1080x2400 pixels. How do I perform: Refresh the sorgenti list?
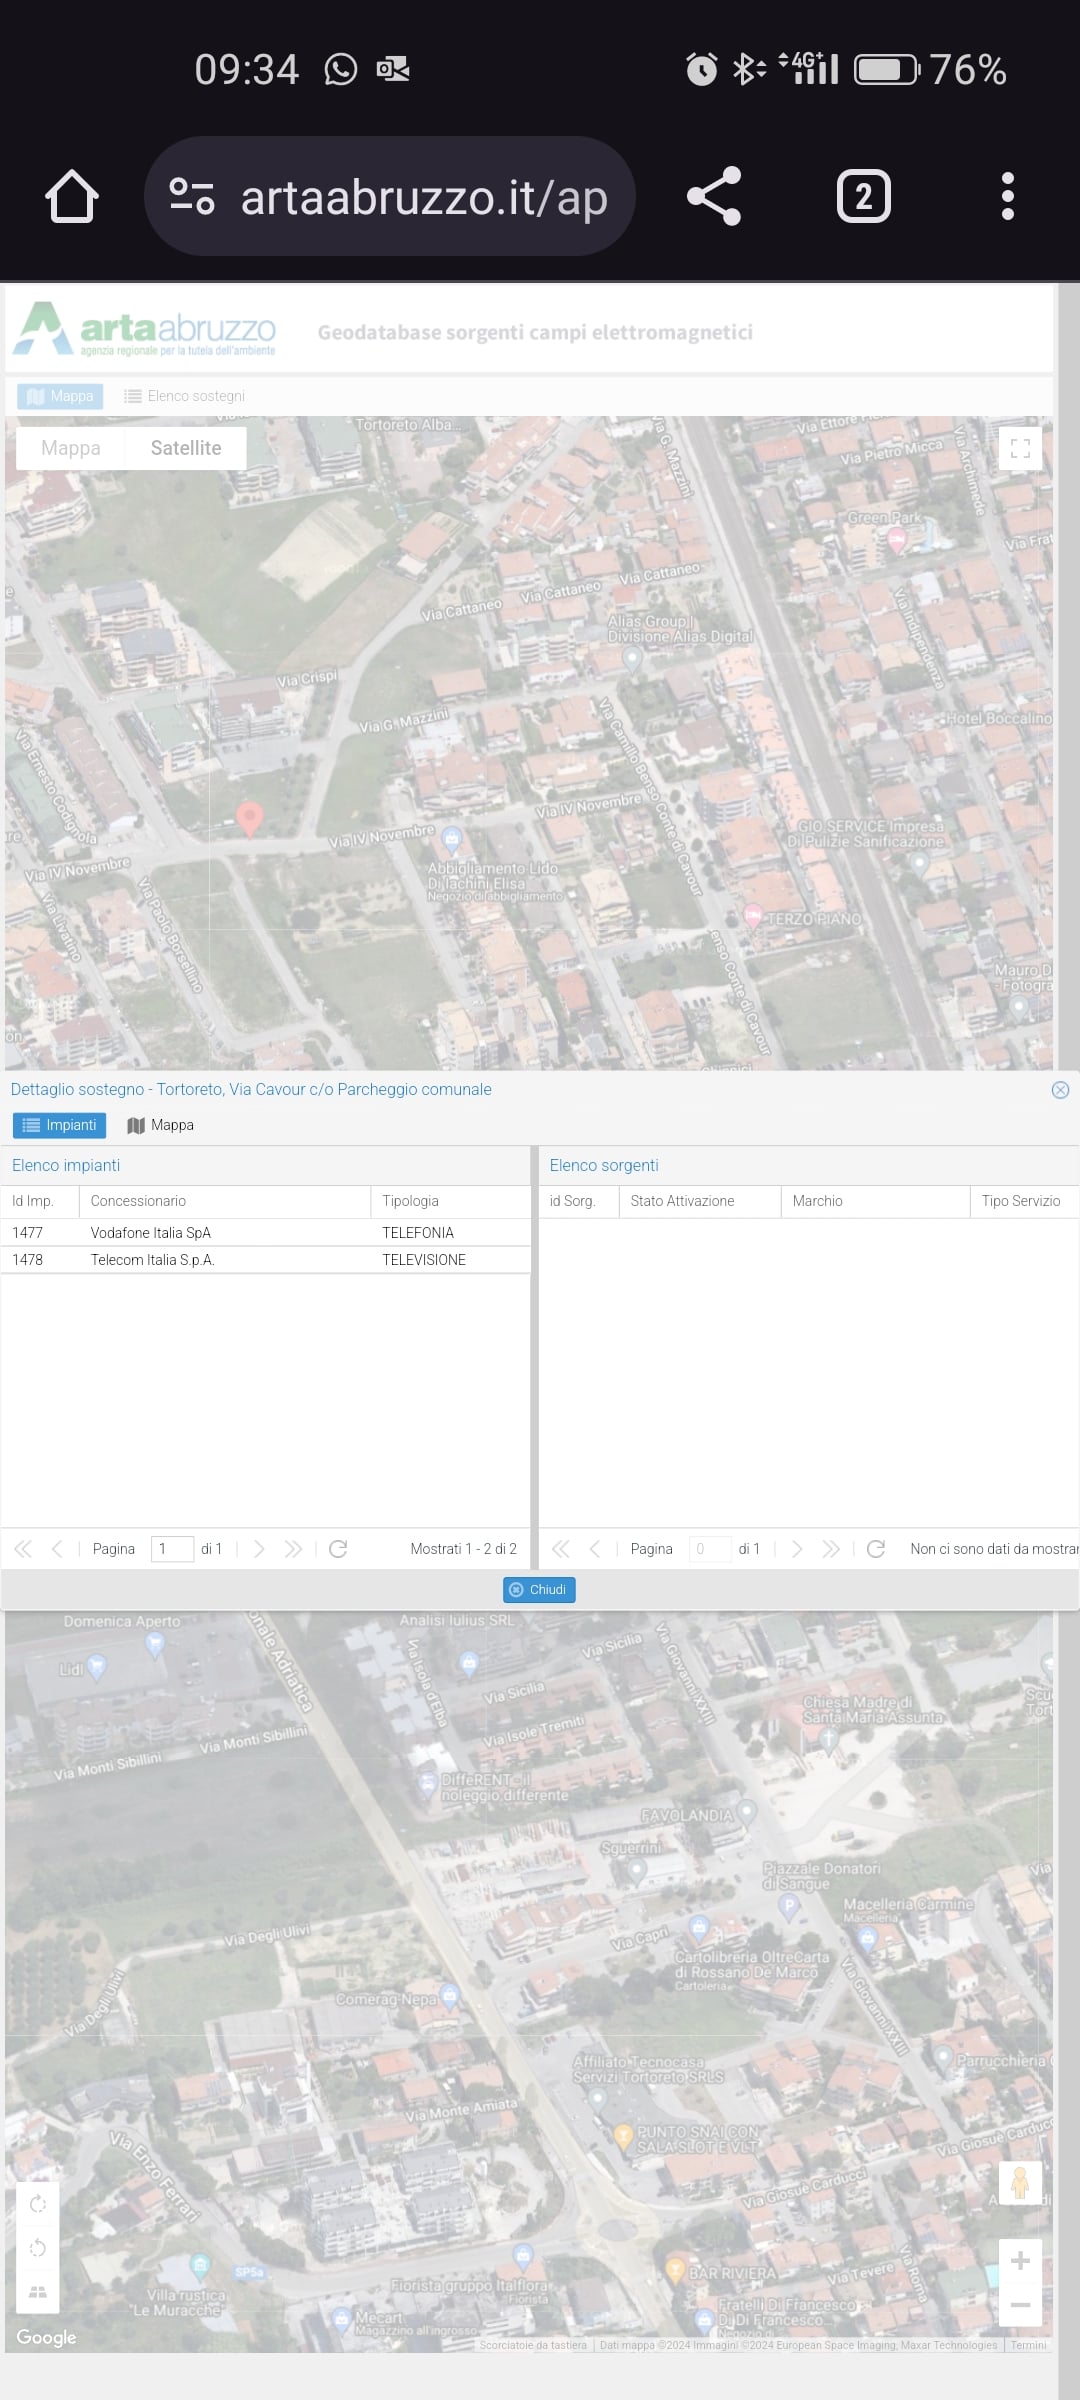(876, 1549)
